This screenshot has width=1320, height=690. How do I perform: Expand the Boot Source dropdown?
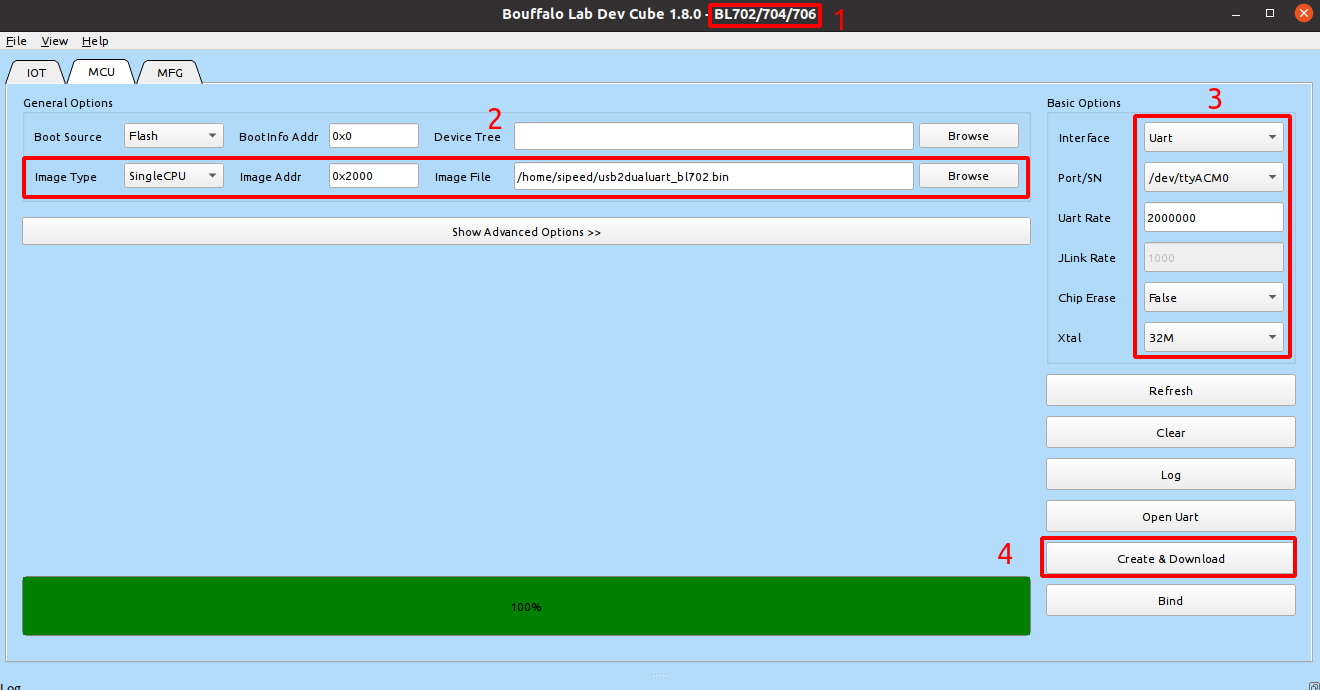[x=174, y=136]
